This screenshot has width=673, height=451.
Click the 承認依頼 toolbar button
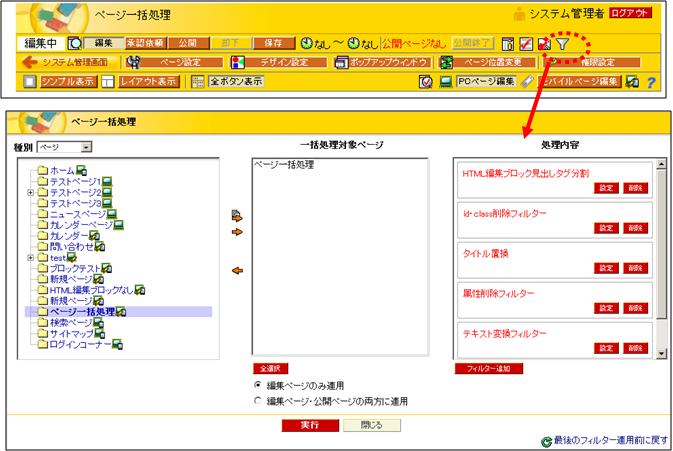[146, 43]
